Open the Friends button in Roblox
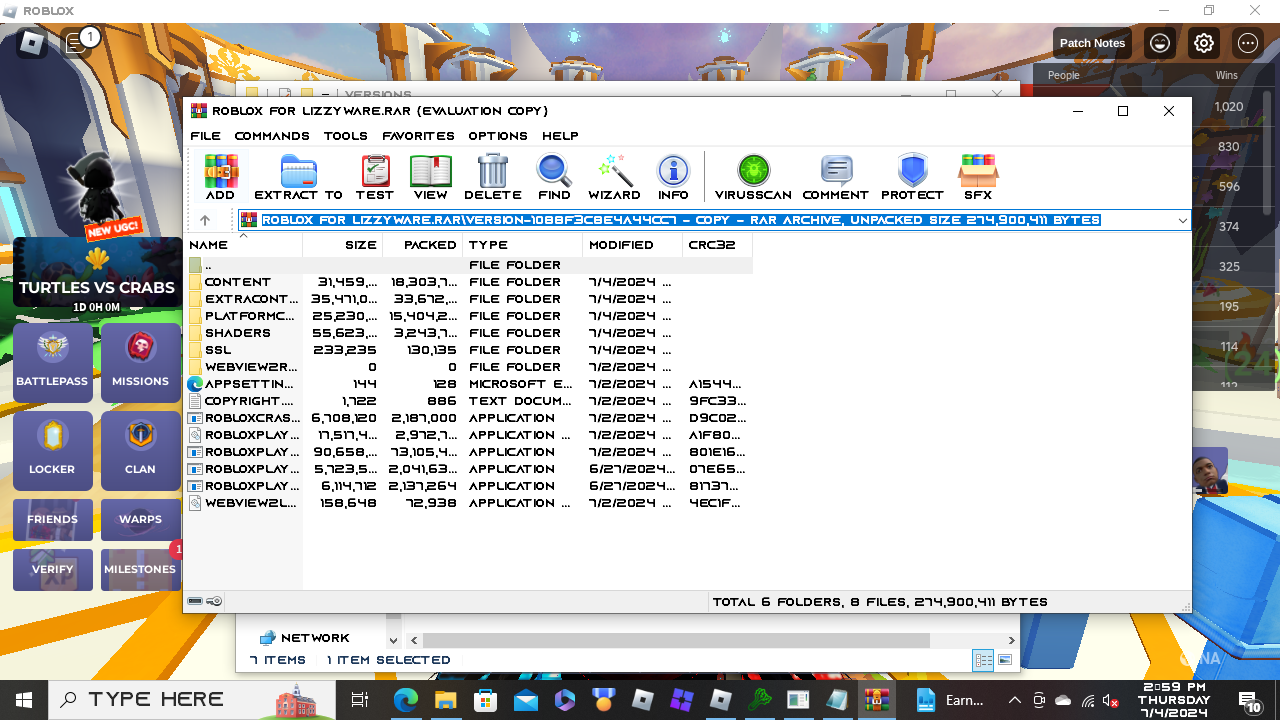This screenshot has height=720, width=1280. click(x=52, y=519)
